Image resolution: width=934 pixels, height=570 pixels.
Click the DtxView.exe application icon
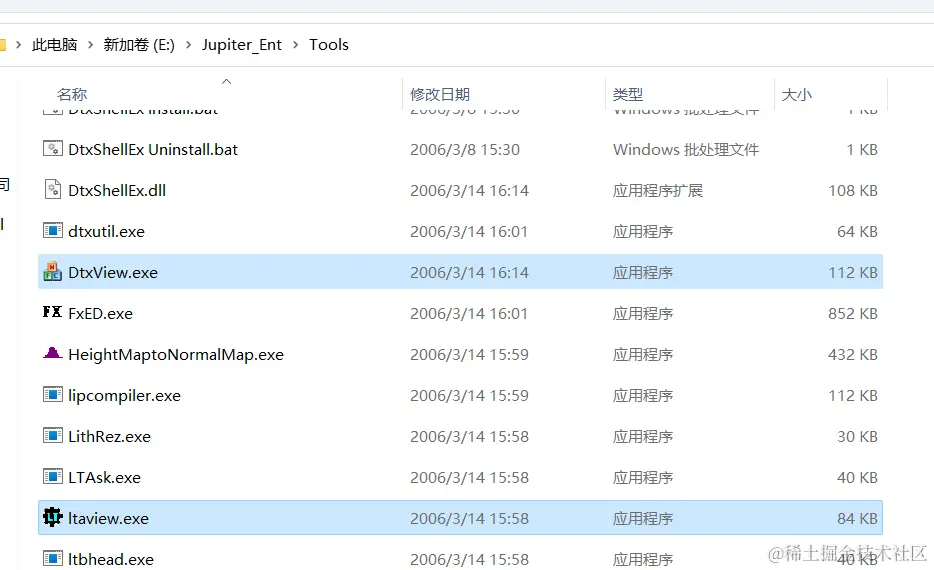(x=52, y=272)
